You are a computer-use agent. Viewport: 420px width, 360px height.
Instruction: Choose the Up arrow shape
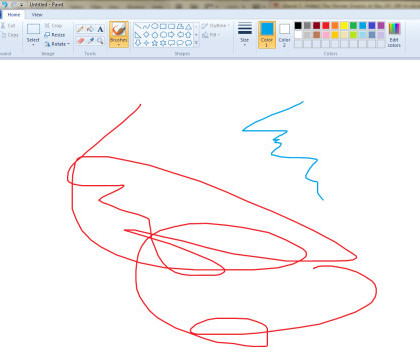pos(188,35)
